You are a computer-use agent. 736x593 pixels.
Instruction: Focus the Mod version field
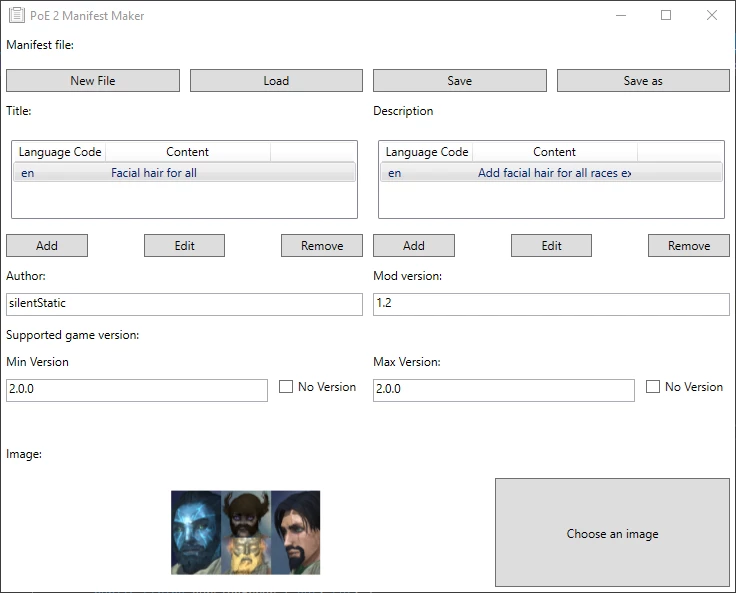click(552, 304)
